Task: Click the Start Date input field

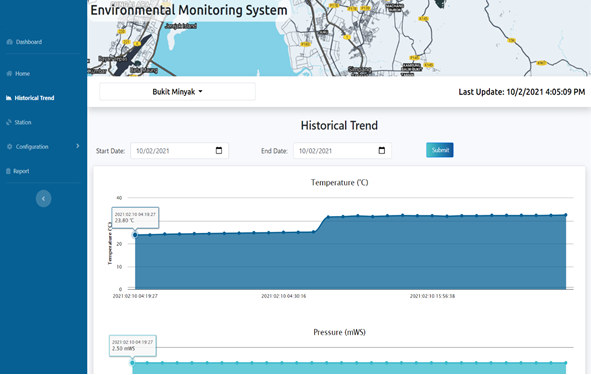Action: 179,151
